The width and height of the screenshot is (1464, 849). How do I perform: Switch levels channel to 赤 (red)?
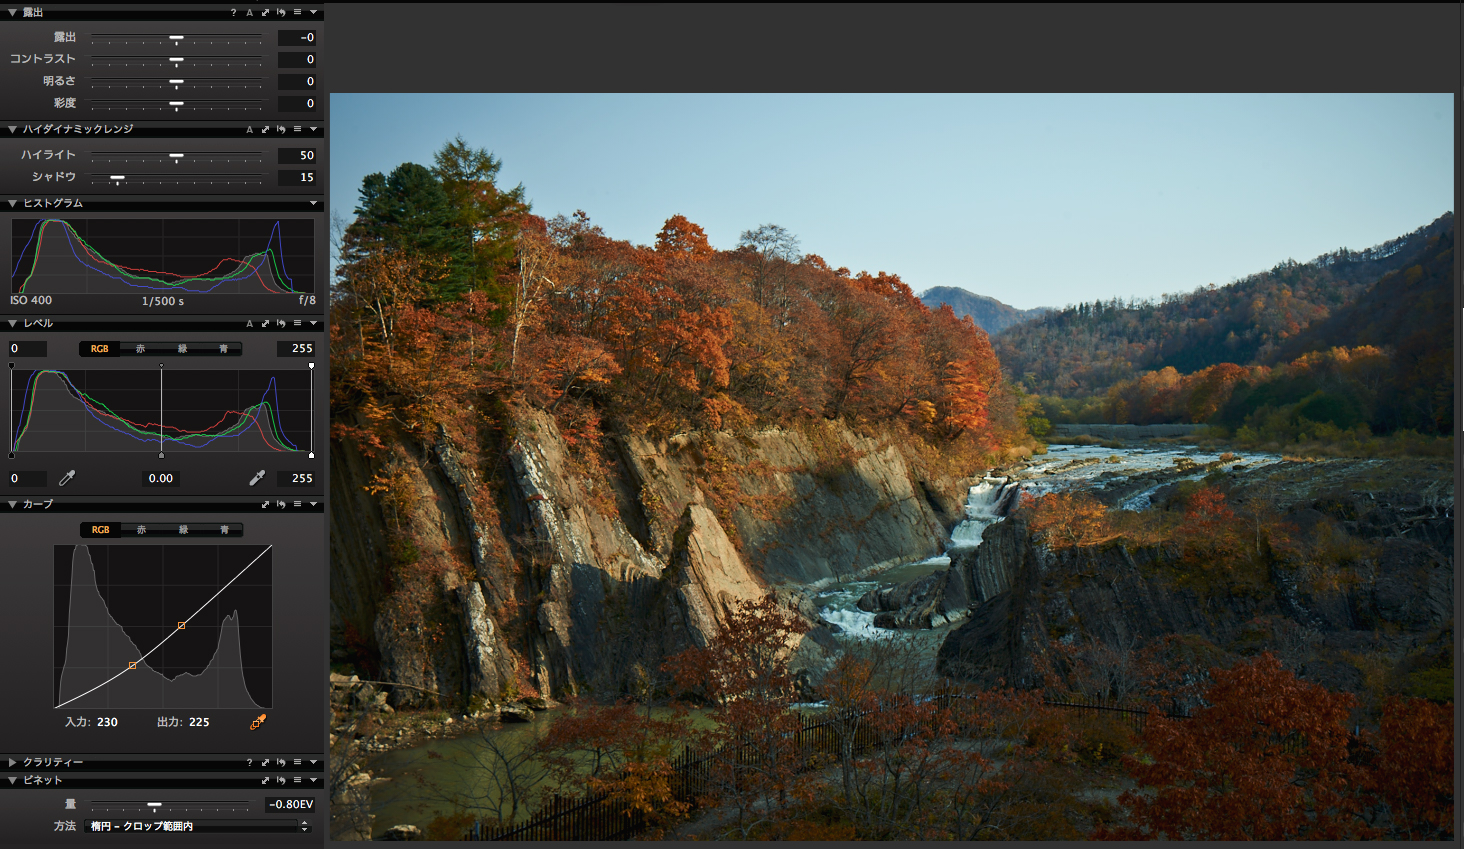[x=141, y=349]
